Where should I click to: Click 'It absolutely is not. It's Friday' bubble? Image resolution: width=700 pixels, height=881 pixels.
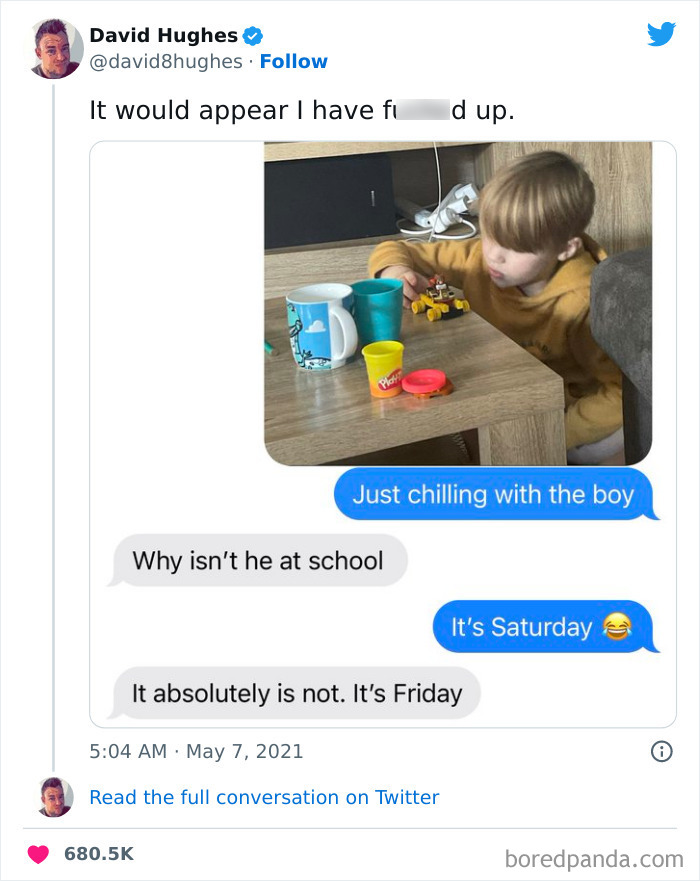tap(296, 693)
